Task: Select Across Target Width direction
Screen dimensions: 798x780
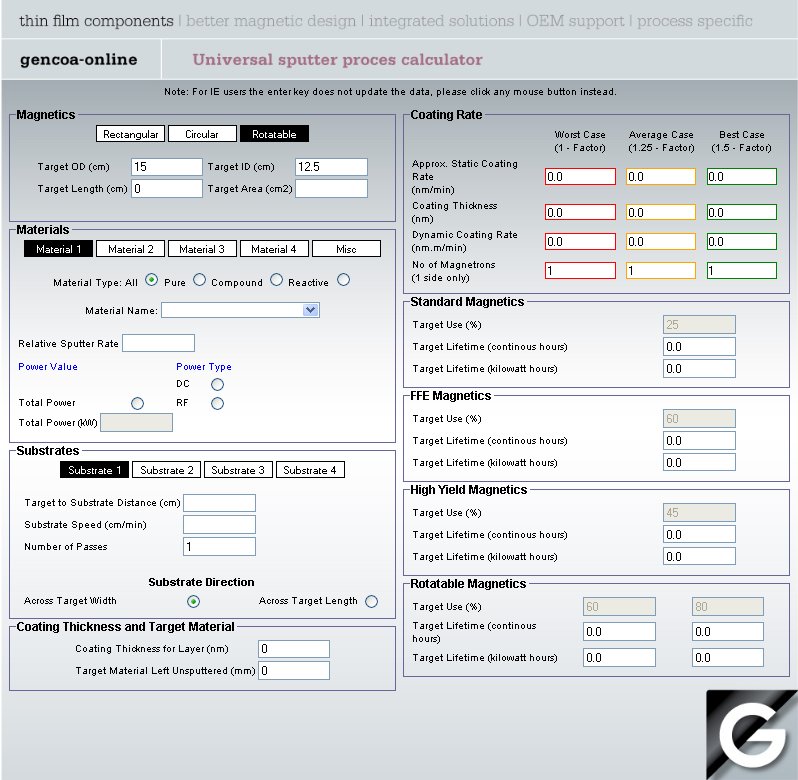Action: click(193, 601)
